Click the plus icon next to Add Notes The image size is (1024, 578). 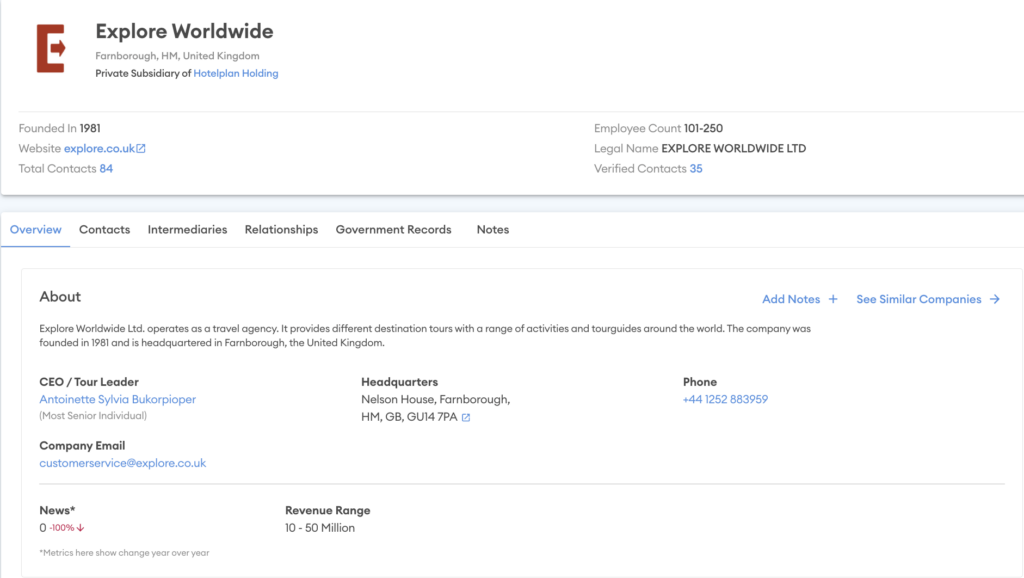[x=833, y=299]
